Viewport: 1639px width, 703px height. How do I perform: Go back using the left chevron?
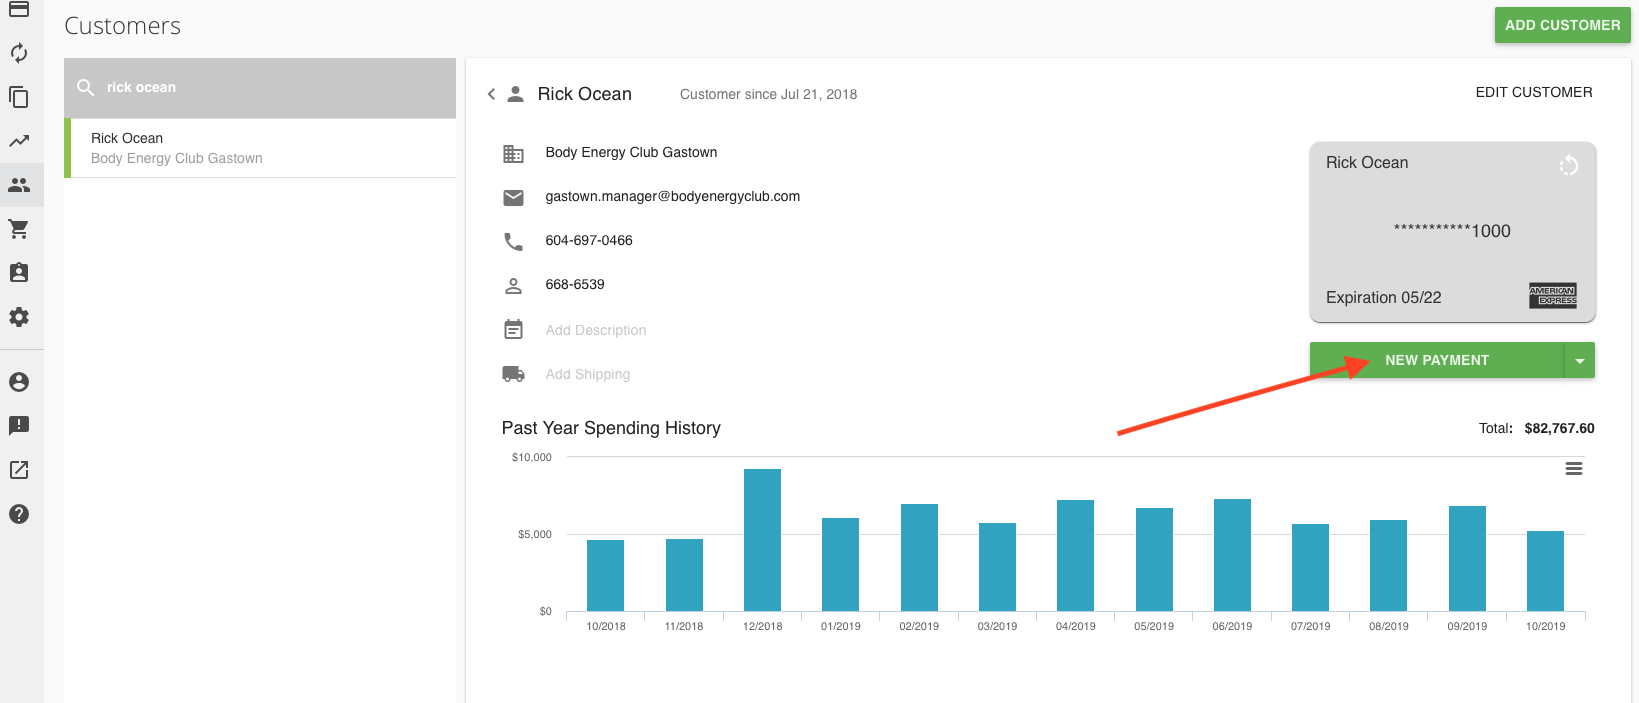(x=491, y=94)
